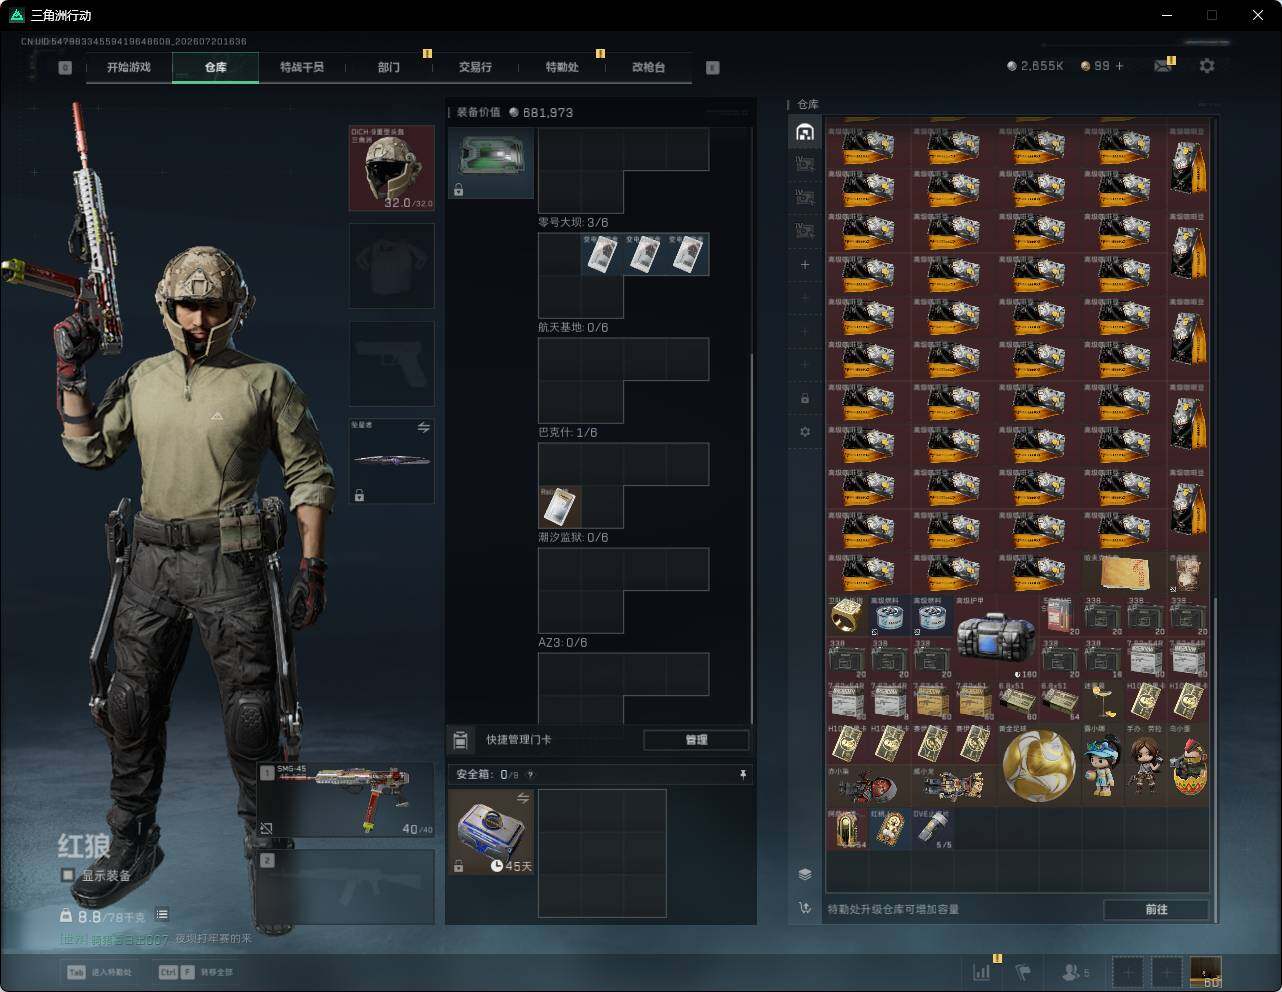This screenshot has height=992, width=1282.
Task: Open the stash sidebar gear settings
Action: point(805,432)
